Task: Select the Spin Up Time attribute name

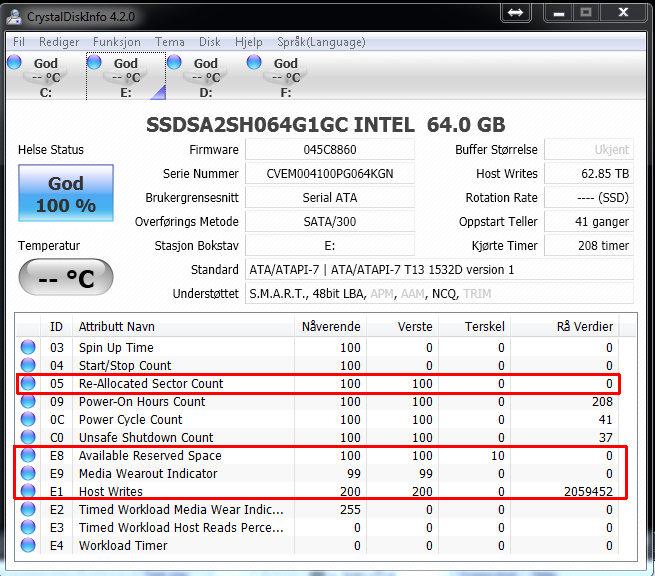Action: [x=116, y=348]
